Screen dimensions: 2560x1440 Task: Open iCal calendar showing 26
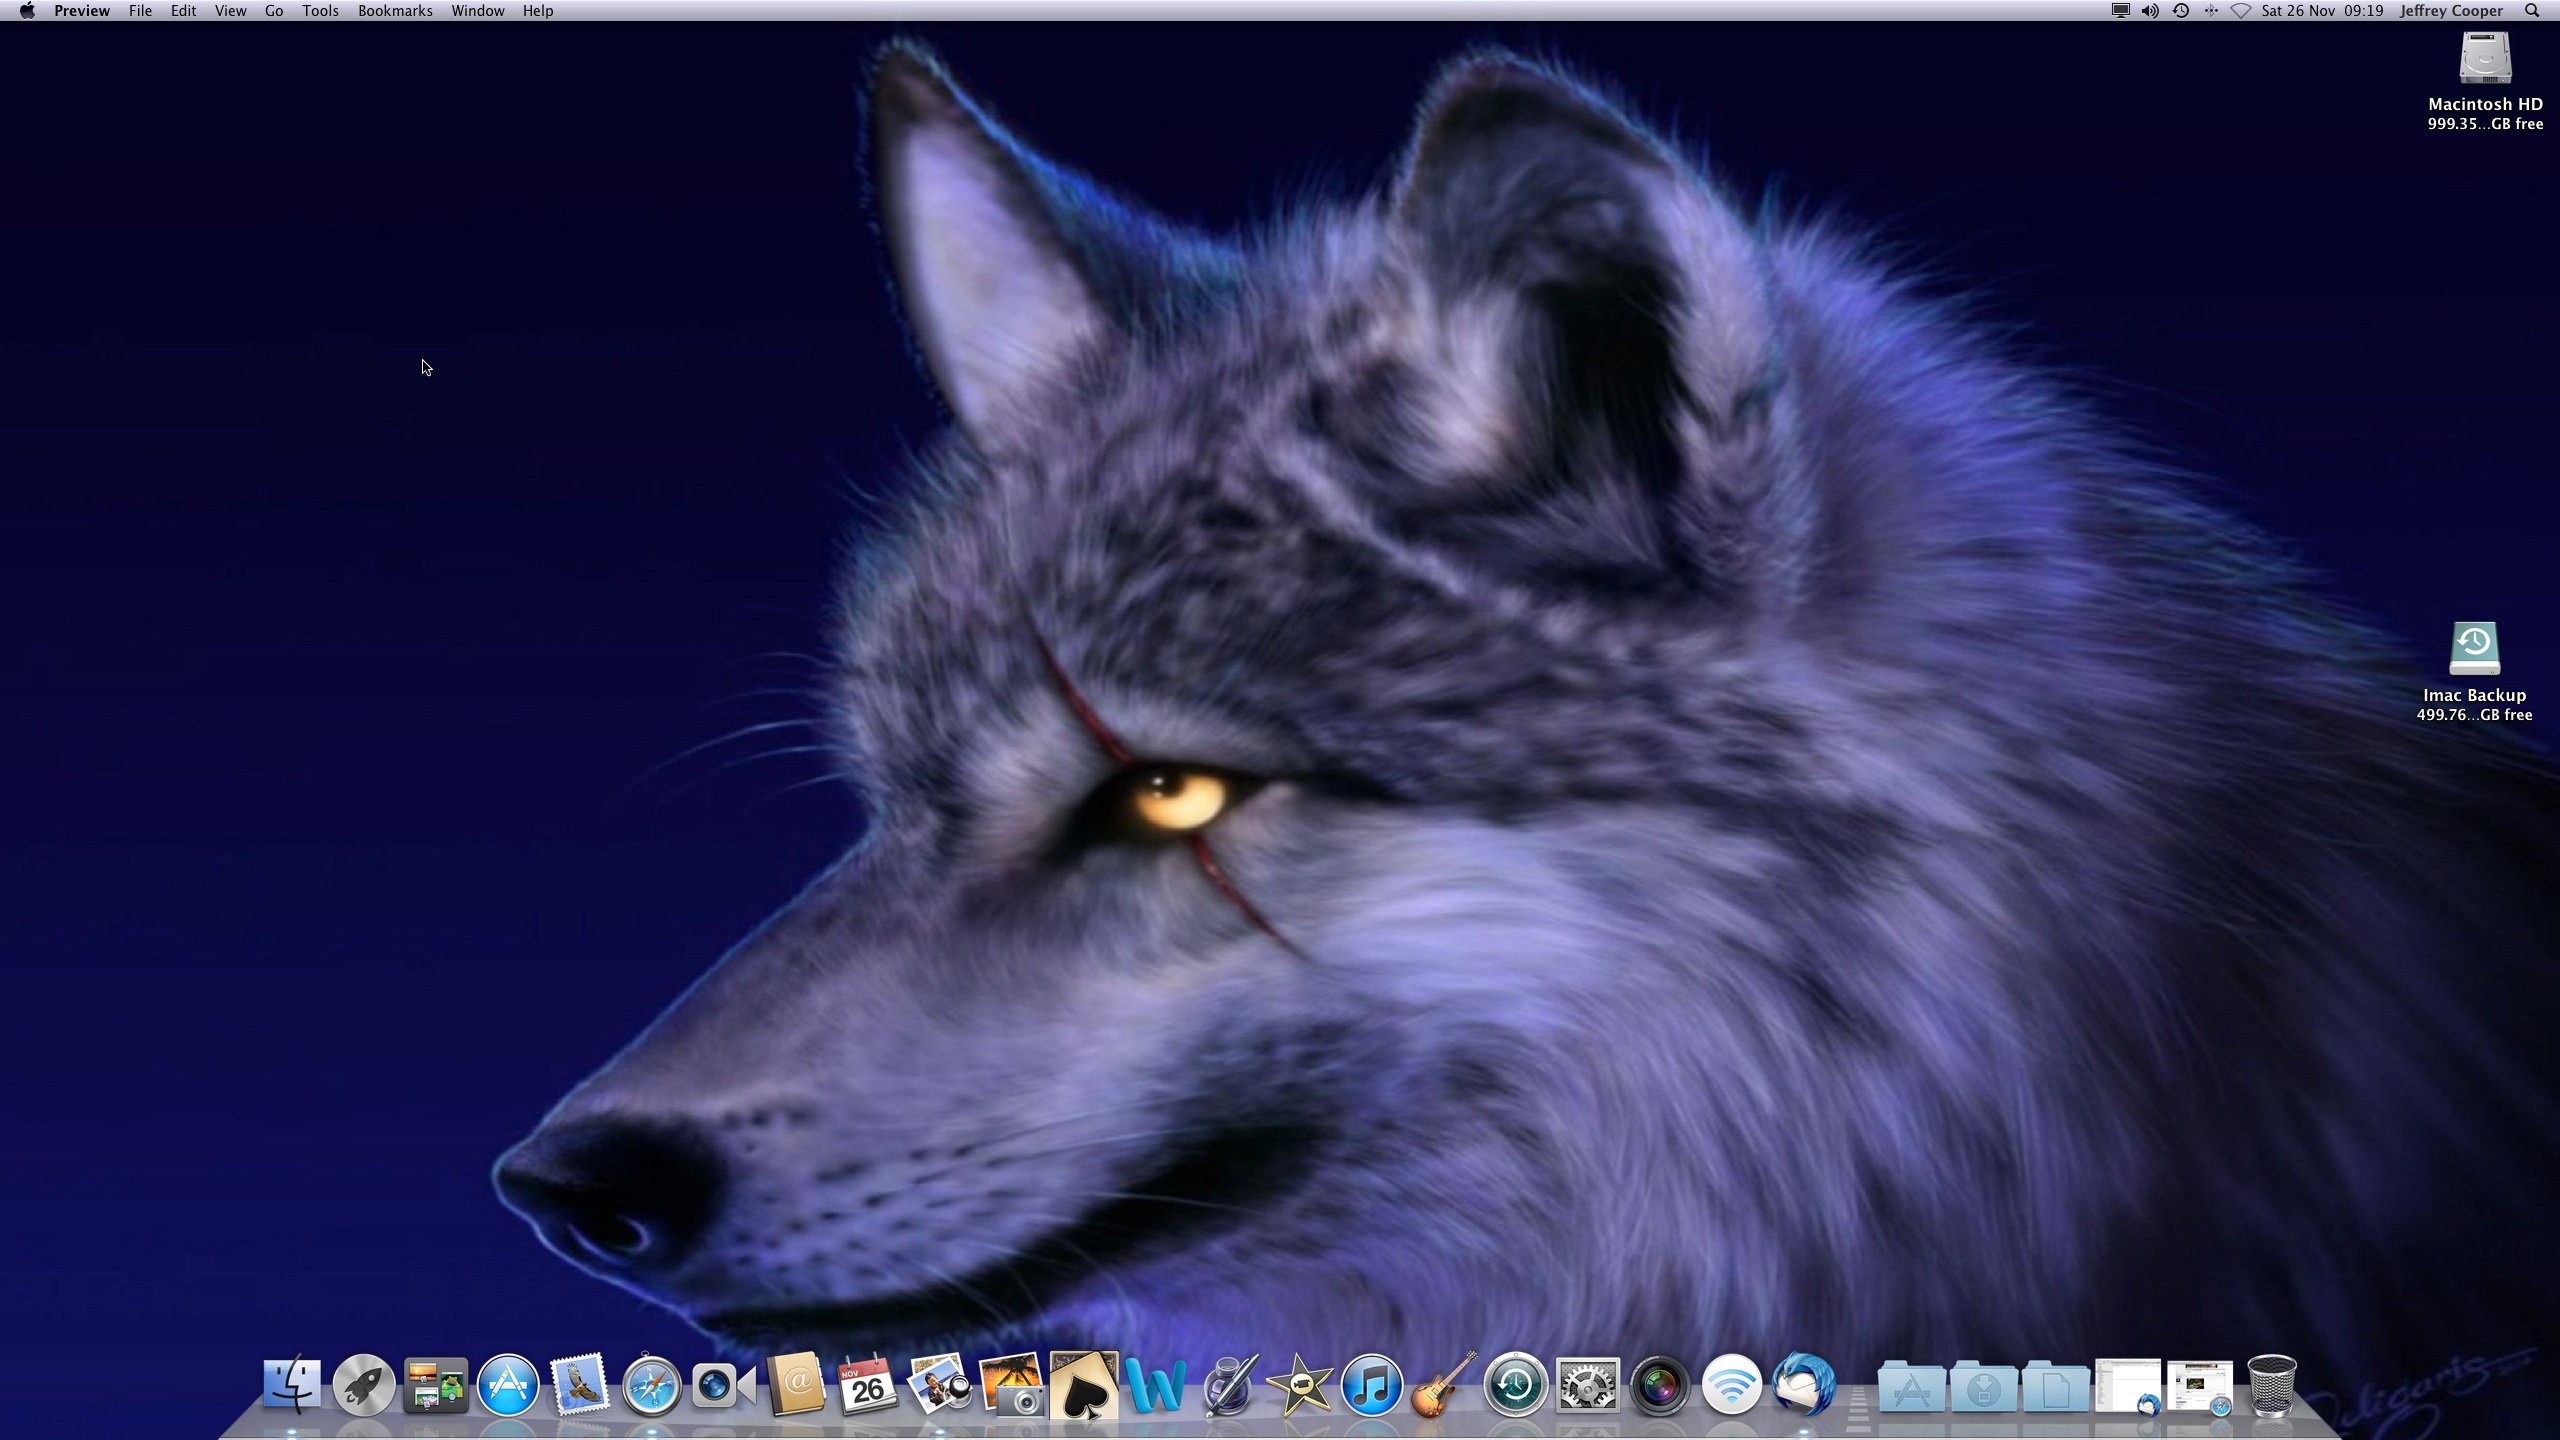point(867,1385)
